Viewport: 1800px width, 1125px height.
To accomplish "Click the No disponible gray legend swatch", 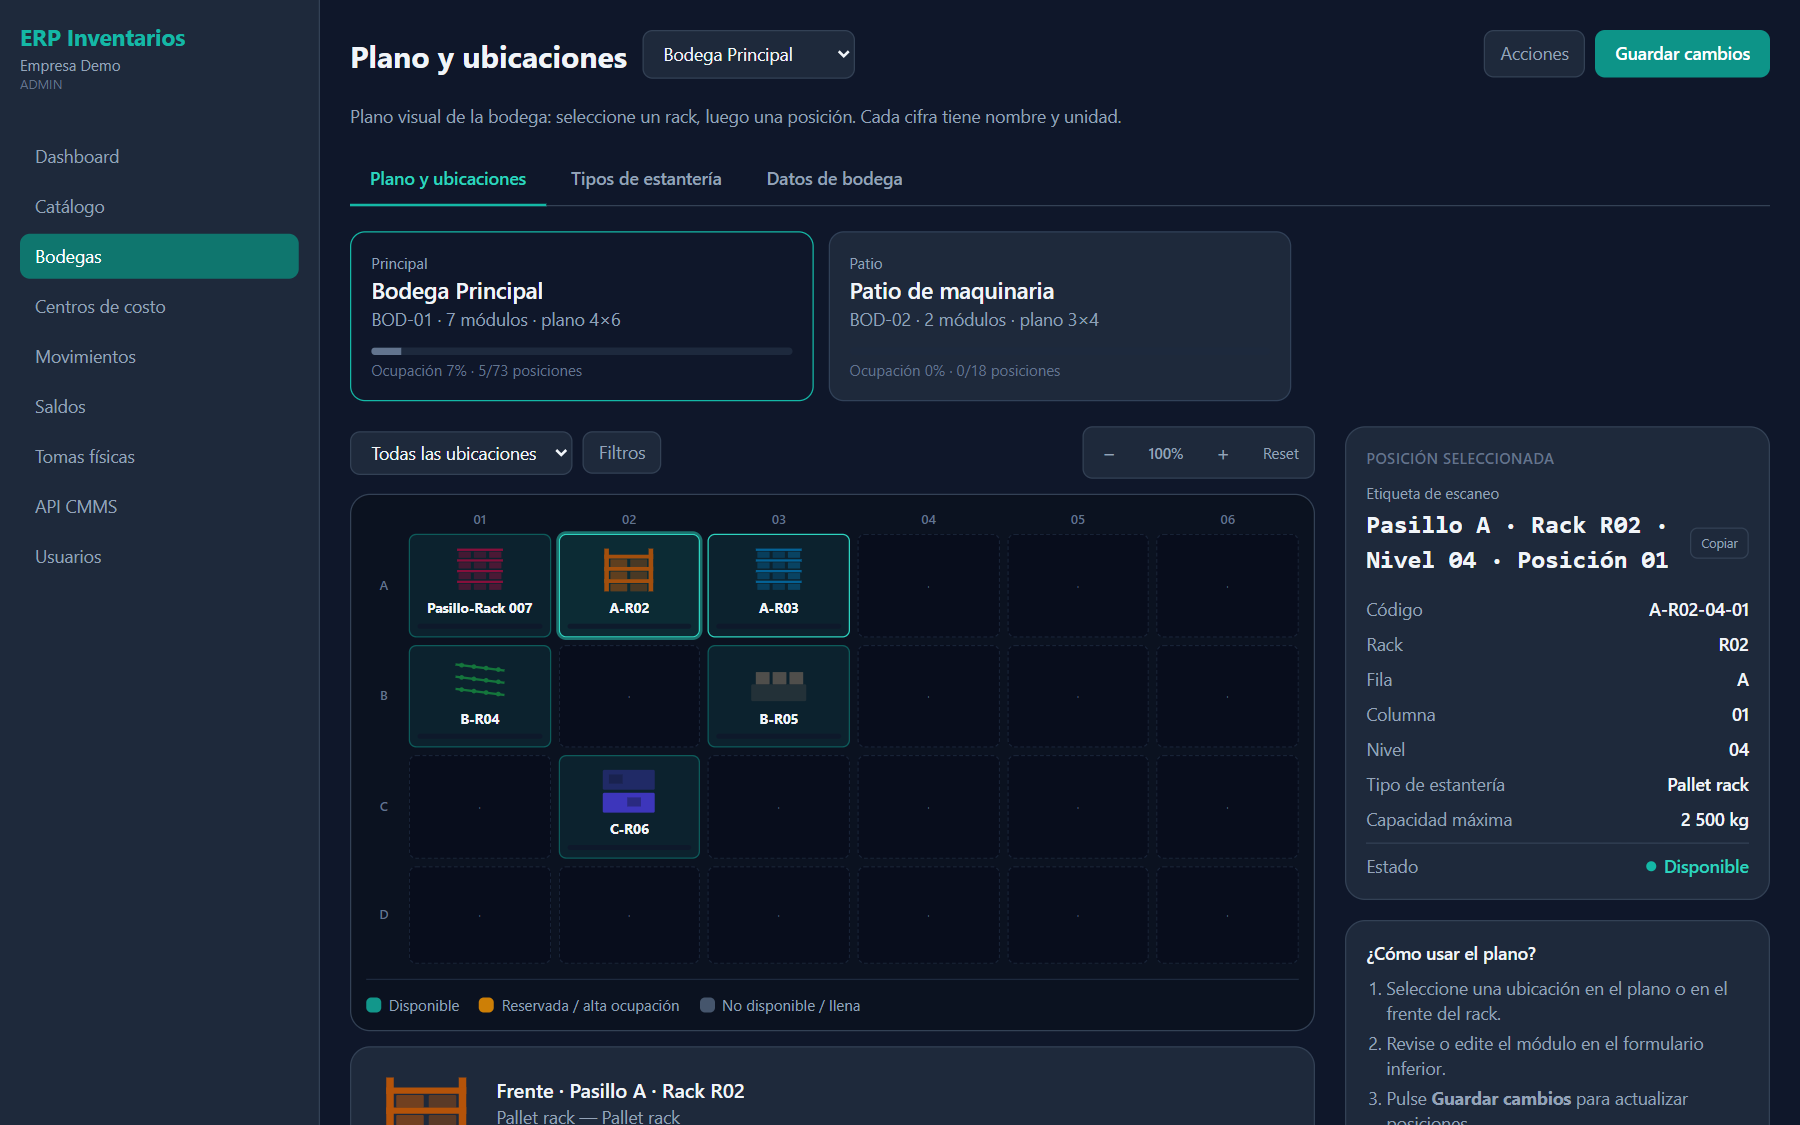I will coord(707,1005).
